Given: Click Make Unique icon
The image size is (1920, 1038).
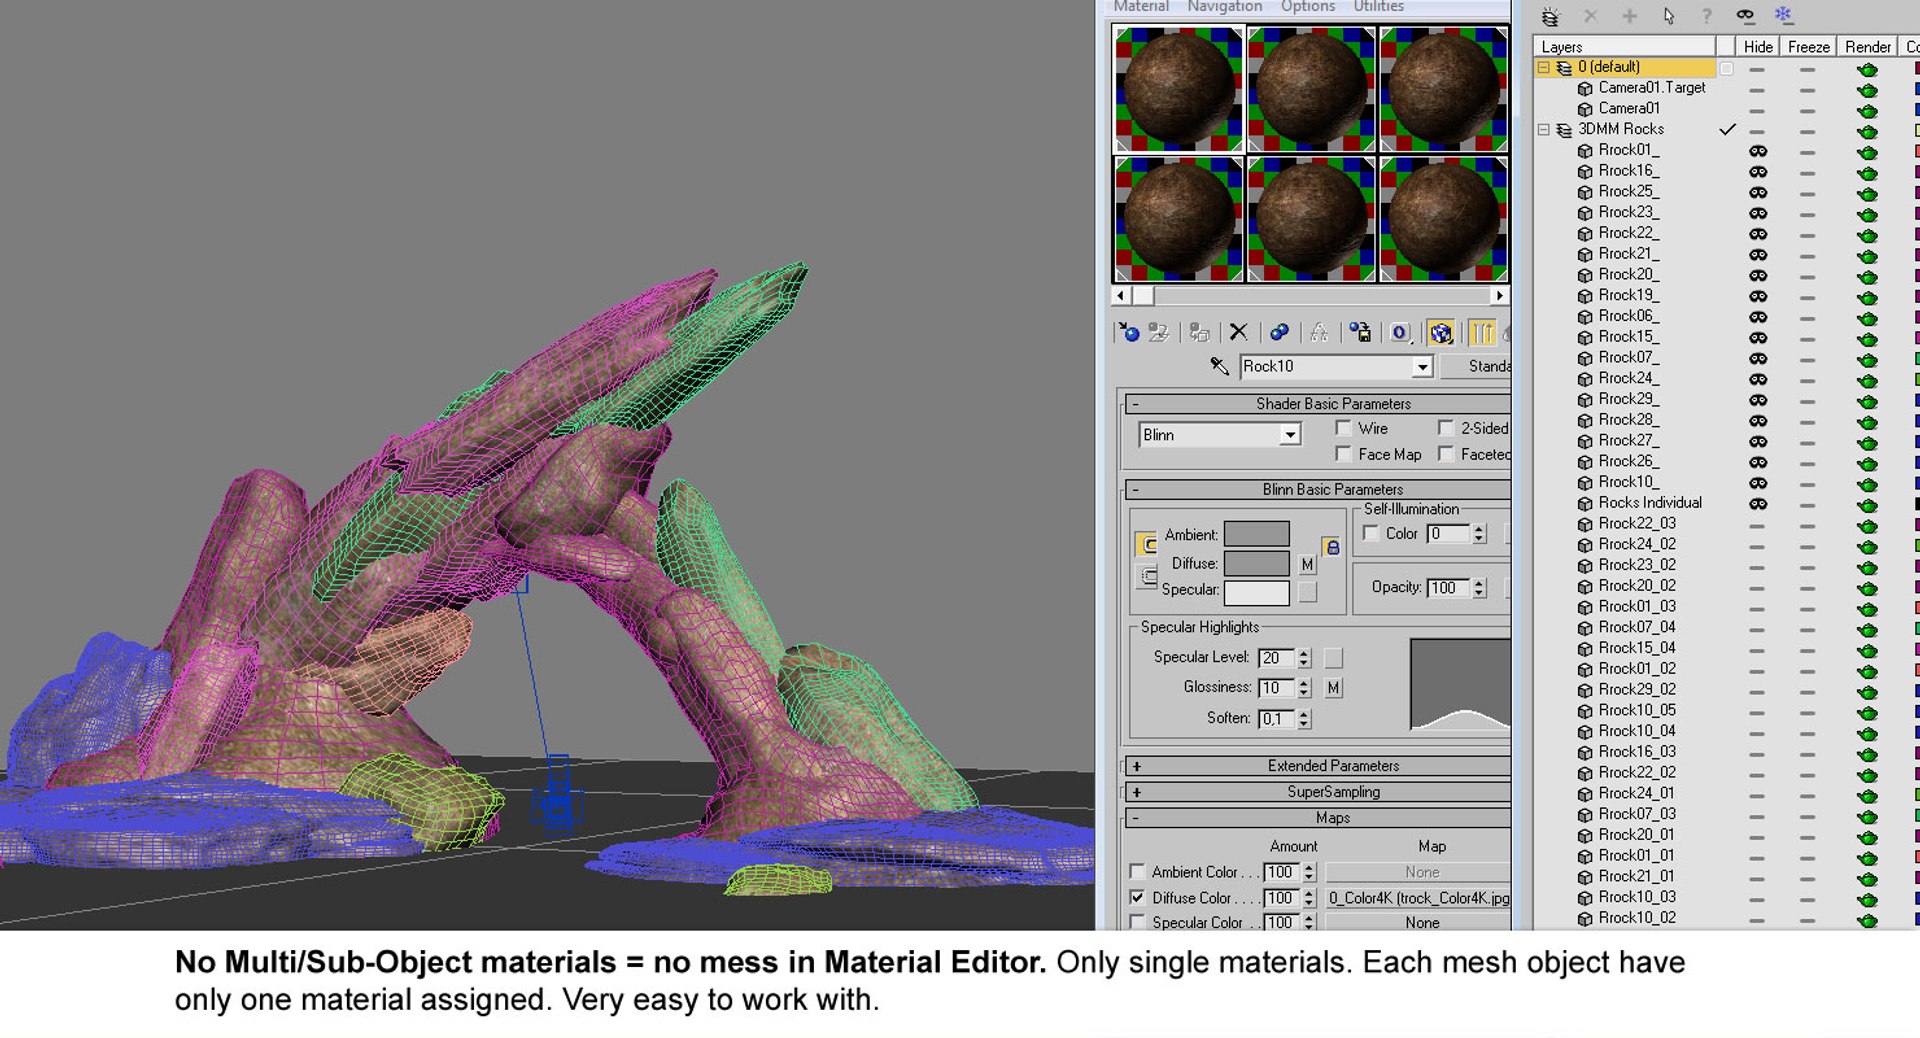Looking at the screenshot, I should click(x=1319, y=333).
